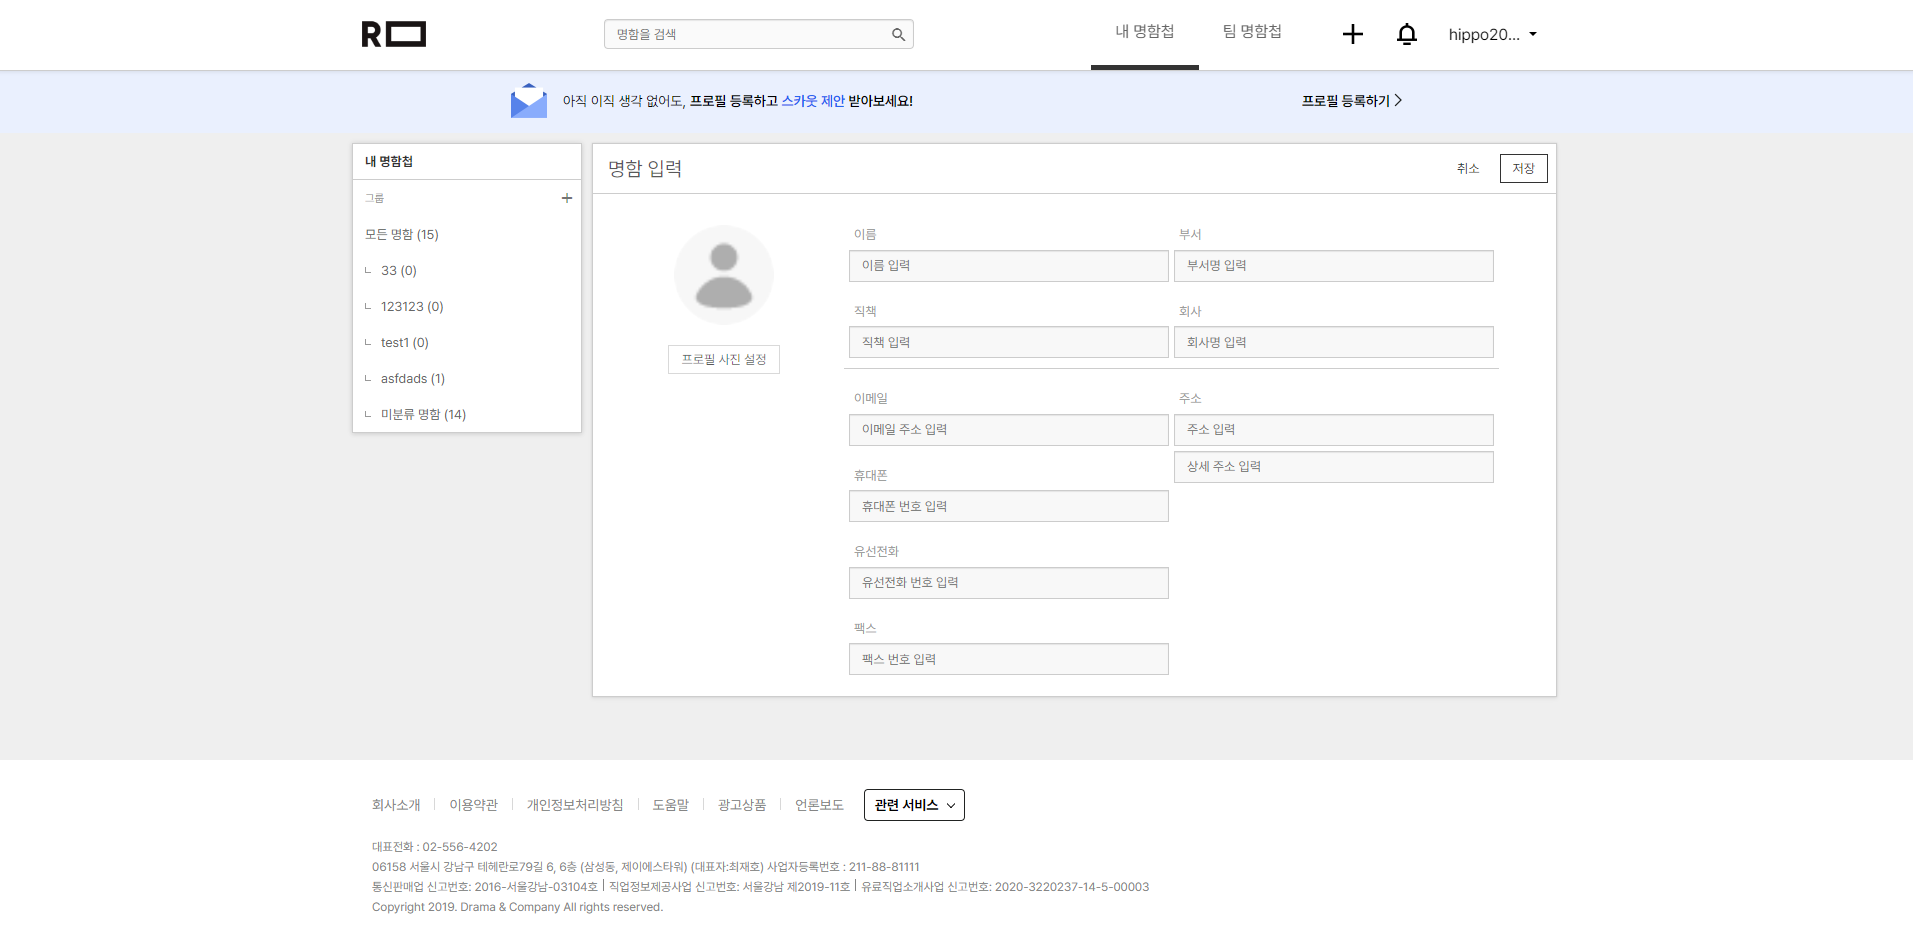The height and width of the screenshot is (930, 1913).
Task: Click the 휴대폰 번호 입력 field
Action: point(1009,506)
